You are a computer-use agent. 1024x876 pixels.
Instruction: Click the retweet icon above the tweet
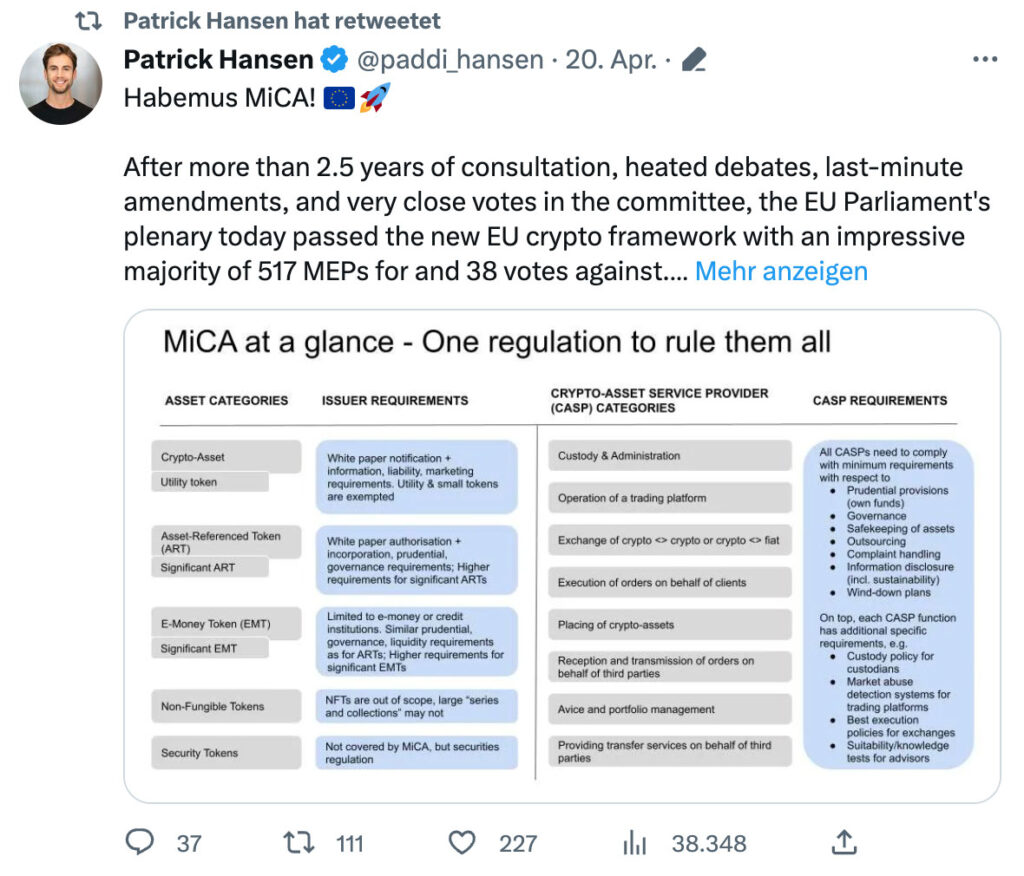88,21
